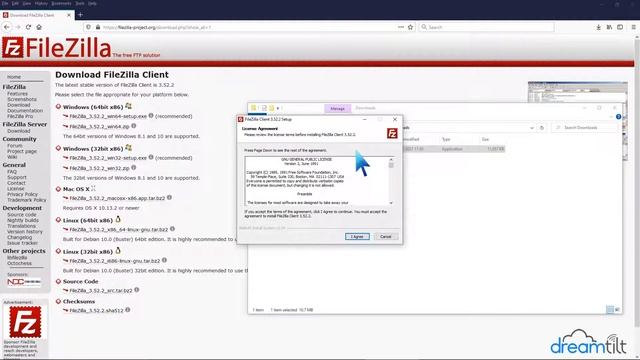Open a new browser tab with plus

80,15
